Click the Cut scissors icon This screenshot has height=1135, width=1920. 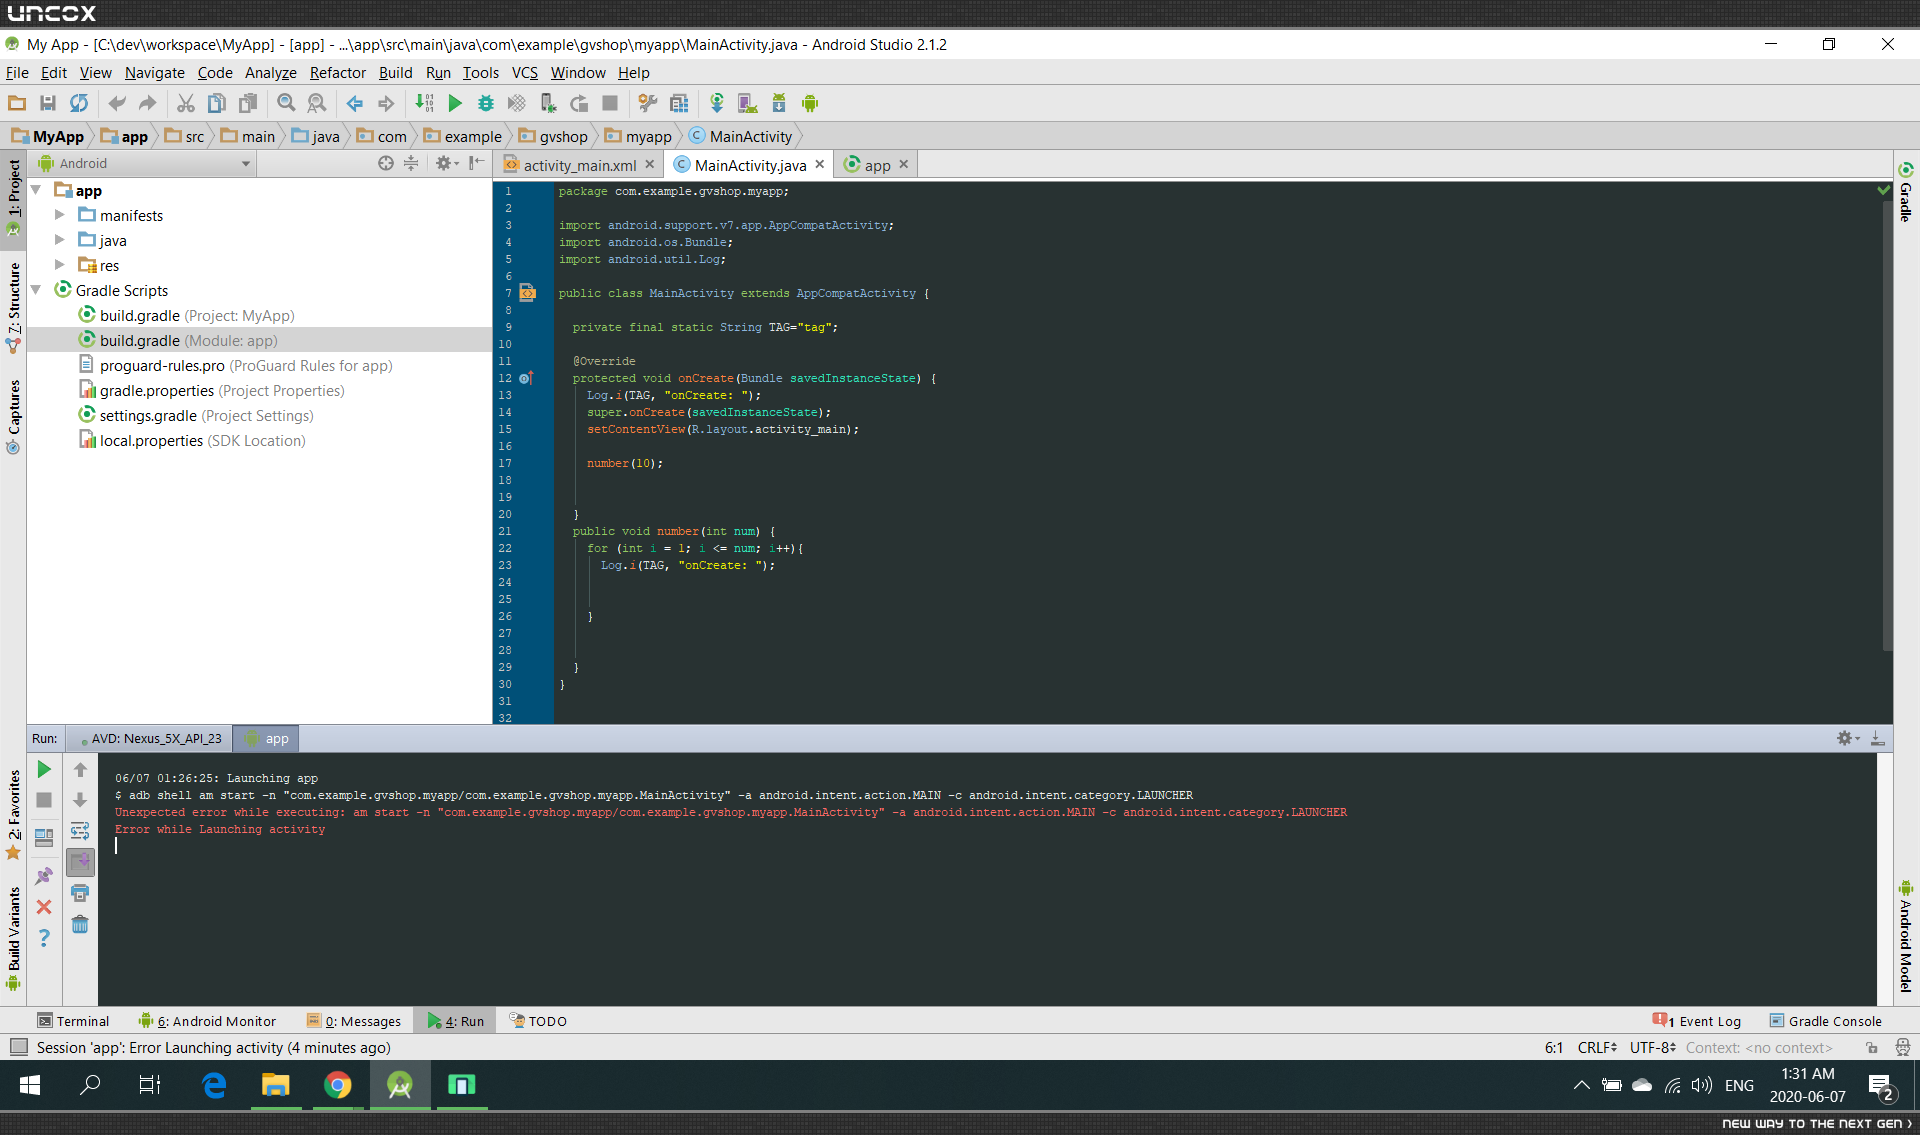pyautogui.click(x=186, y=103)
